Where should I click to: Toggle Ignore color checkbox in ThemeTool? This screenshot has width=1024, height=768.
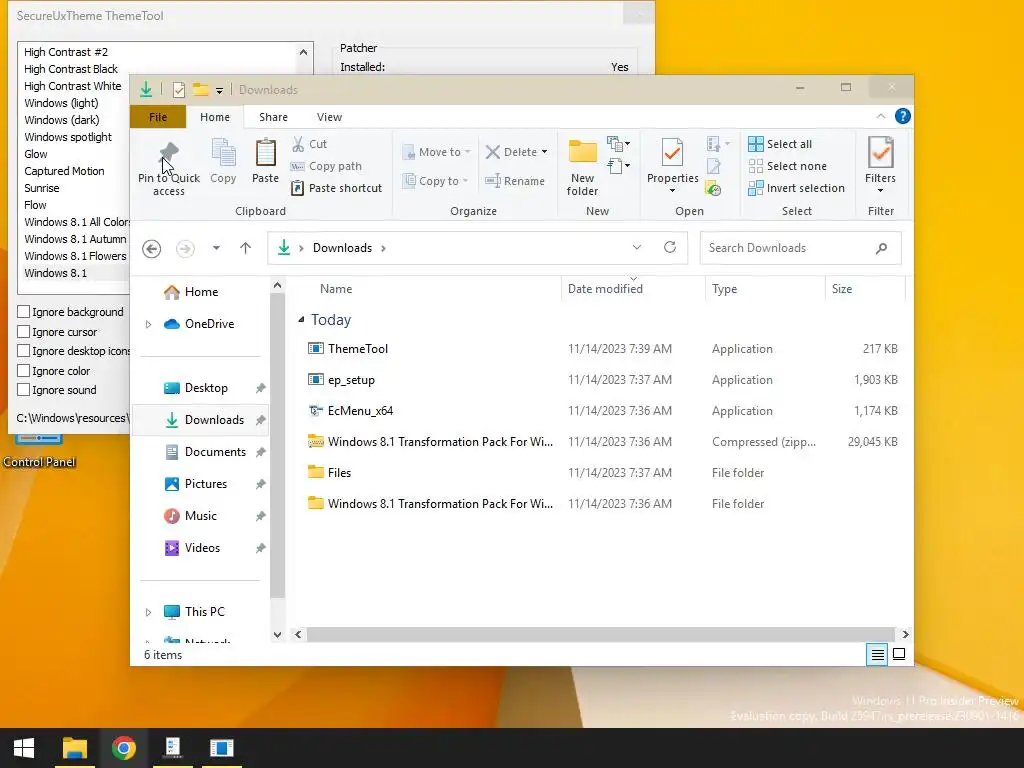click(x=24, y=370)
